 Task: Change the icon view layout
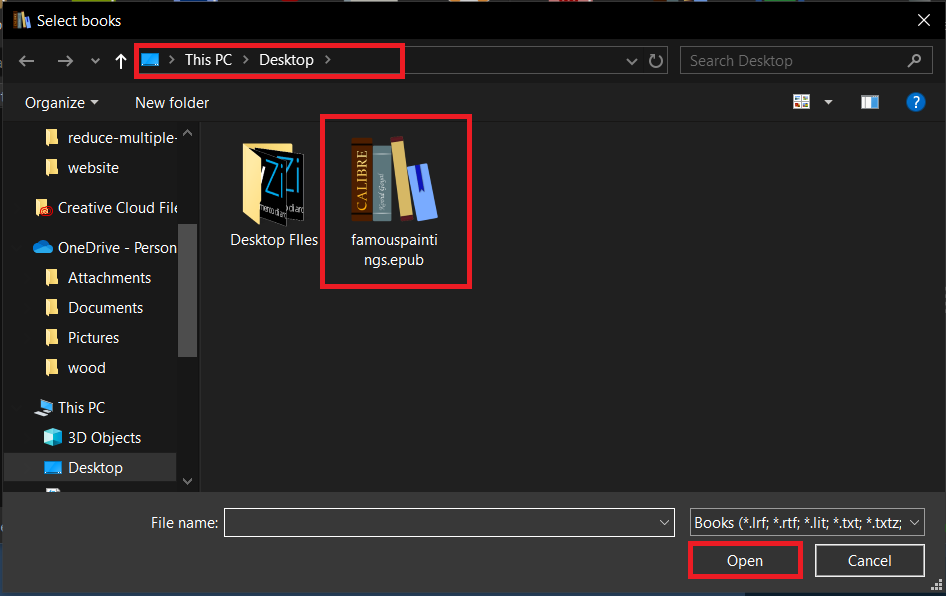801,101
